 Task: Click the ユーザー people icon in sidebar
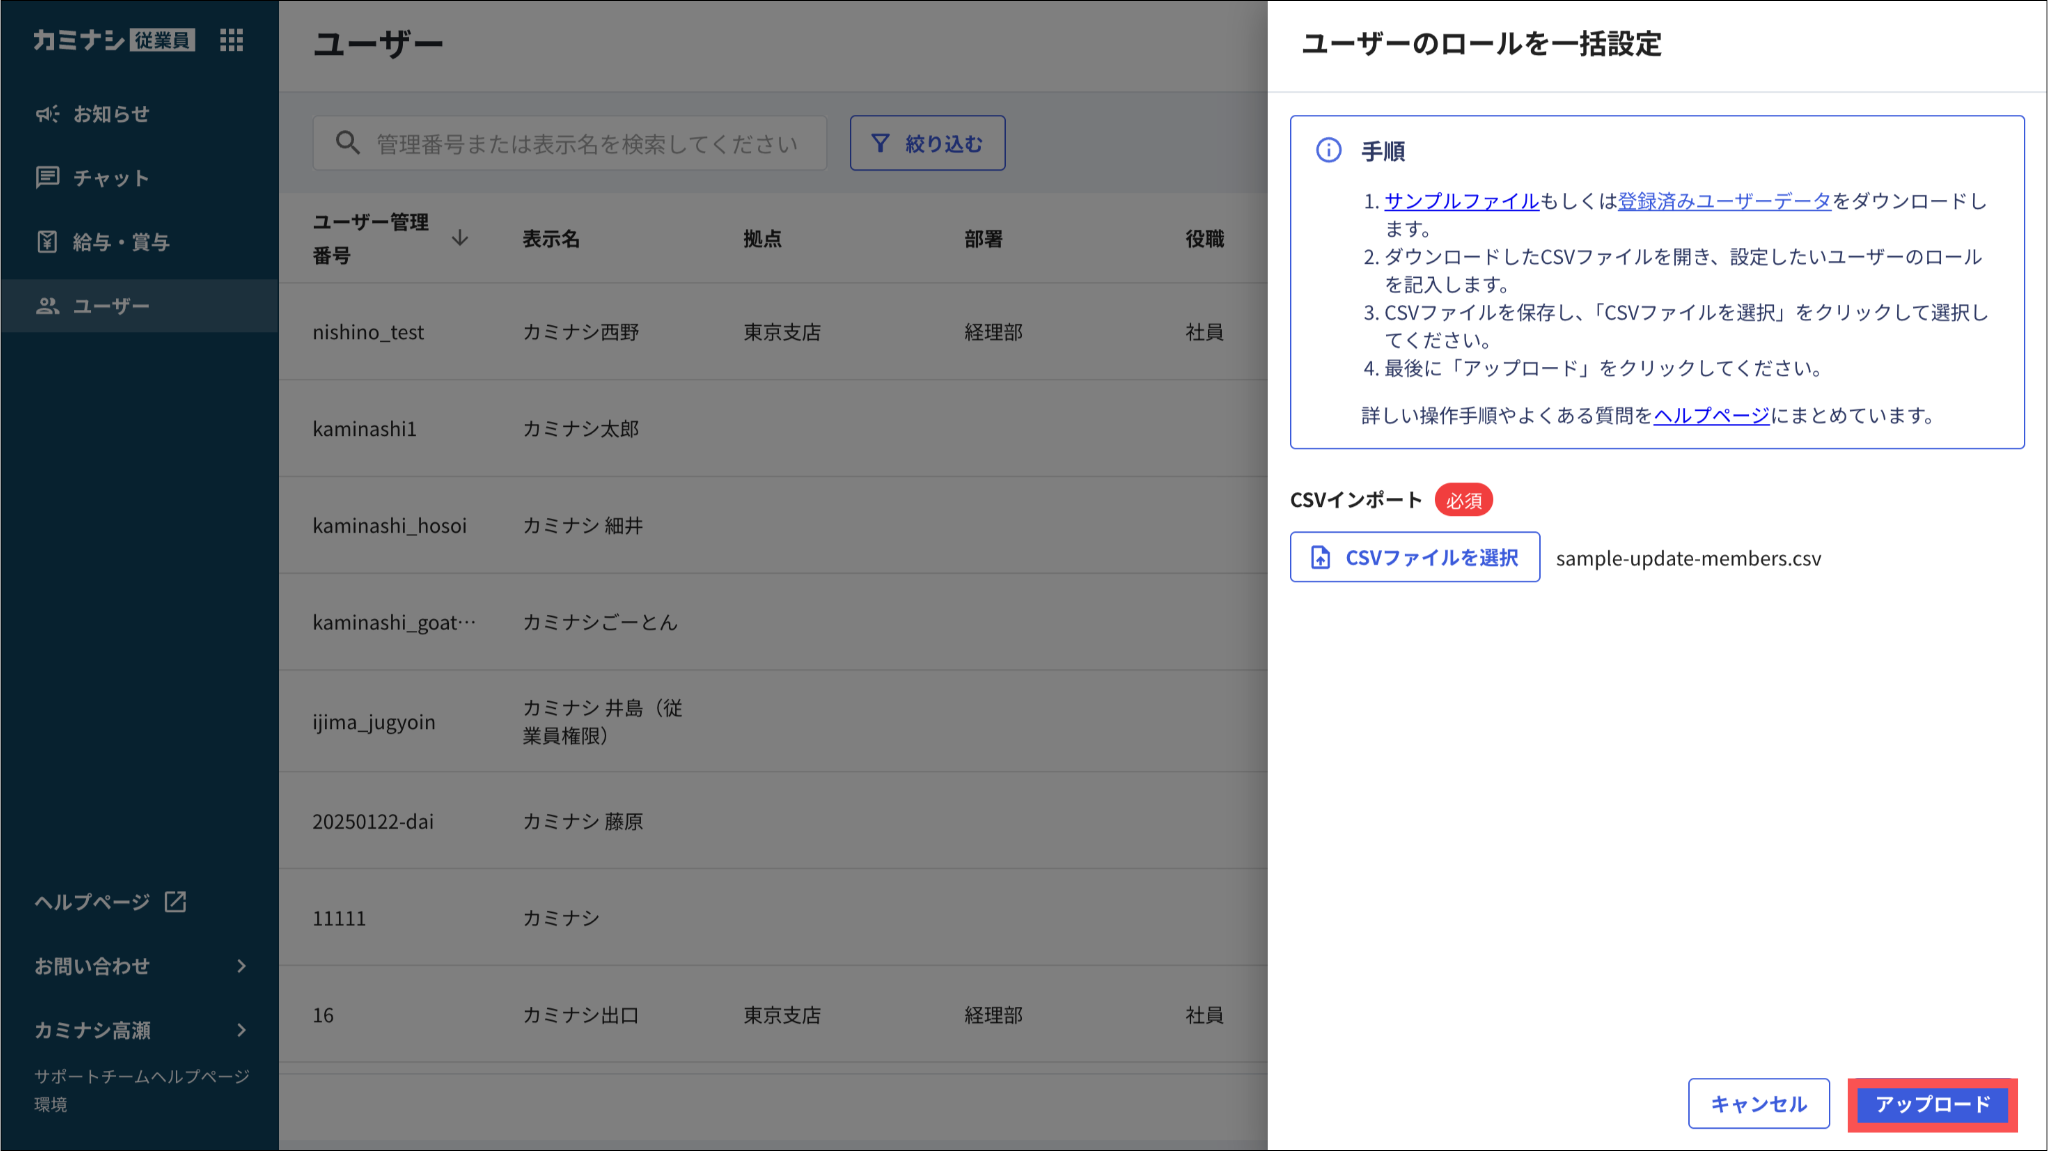[47, 305]
